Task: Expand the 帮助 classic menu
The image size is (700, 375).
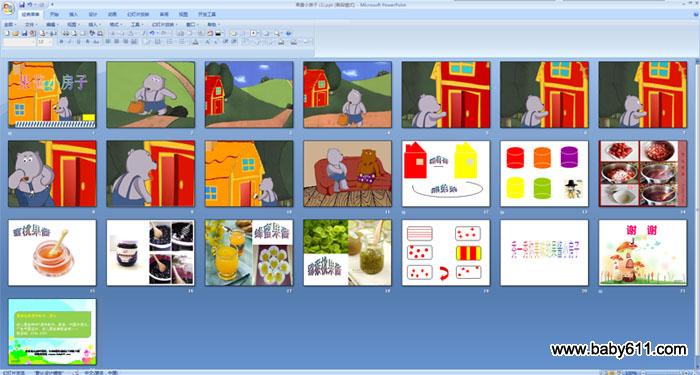Action: (x=214, y=25)
